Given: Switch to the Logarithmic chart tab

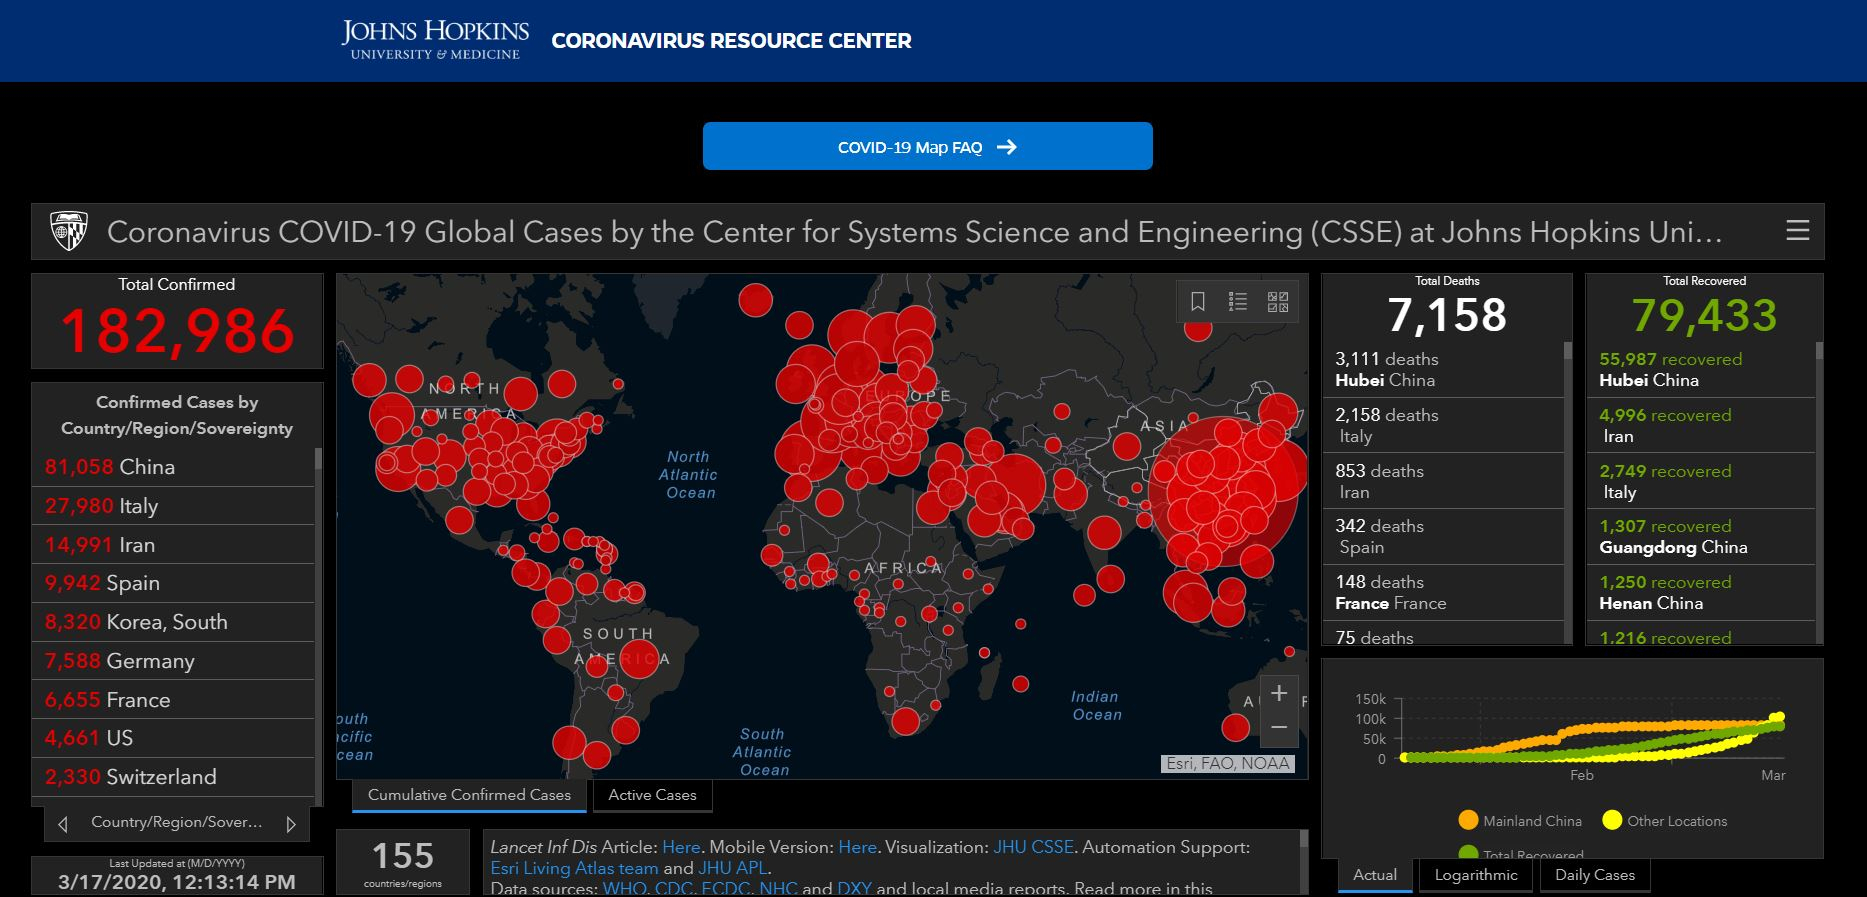Looking at the screenshot, I should 1475,875.
